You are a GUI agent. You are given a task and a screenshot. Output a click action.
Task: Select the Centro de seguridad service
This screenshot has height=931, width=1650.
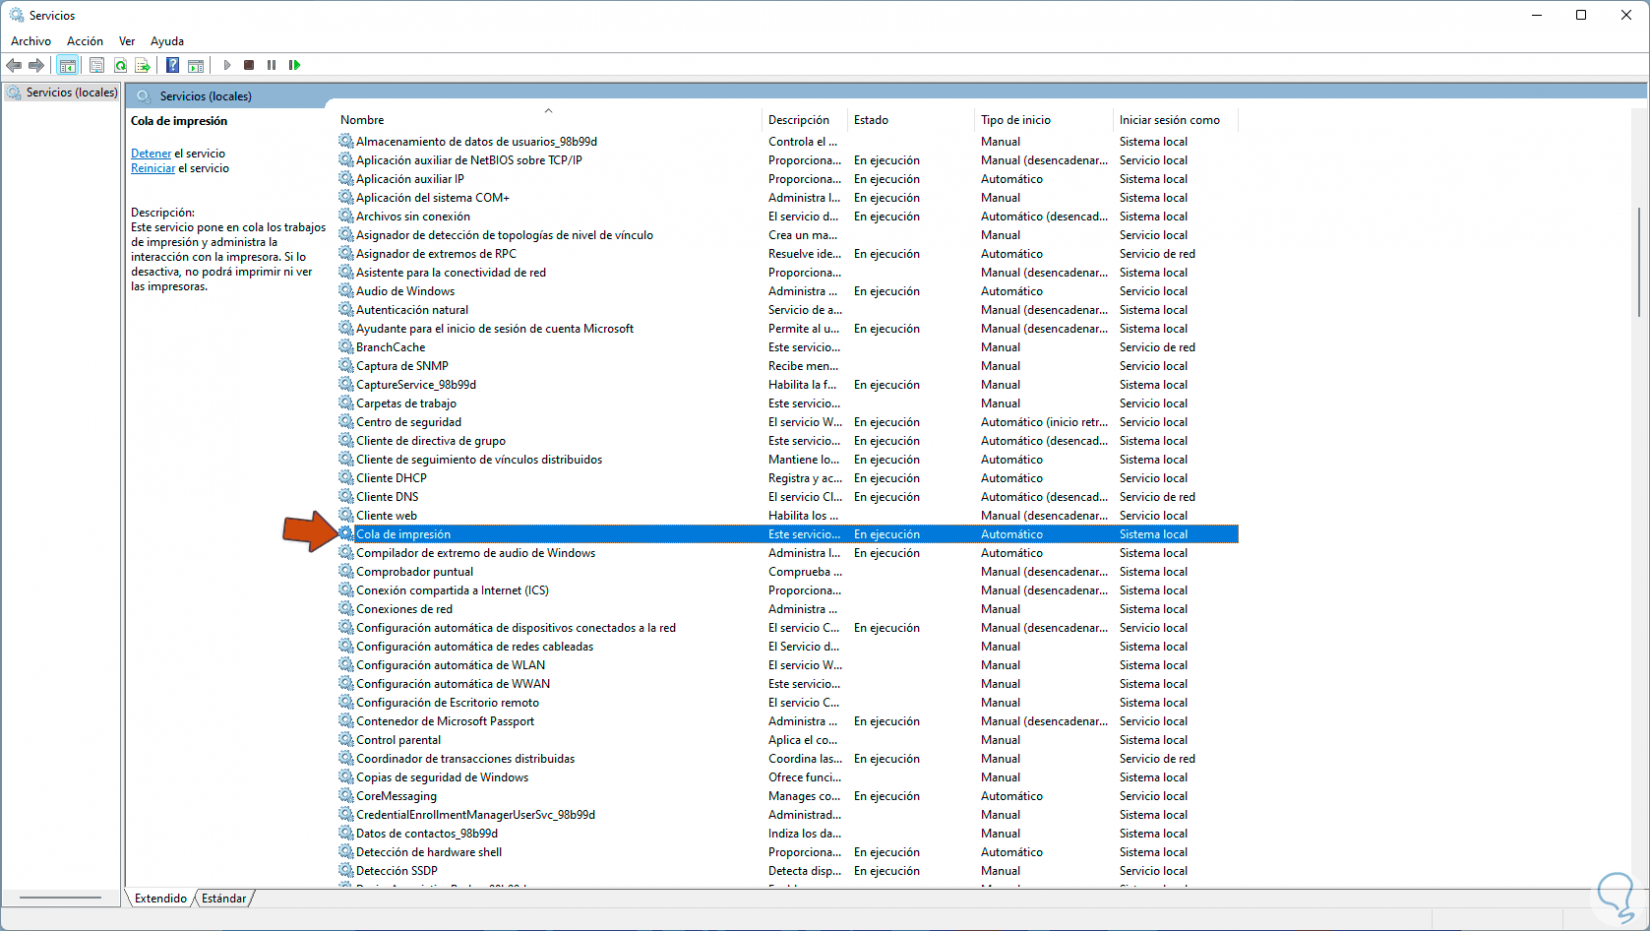[x=409, y=422]
